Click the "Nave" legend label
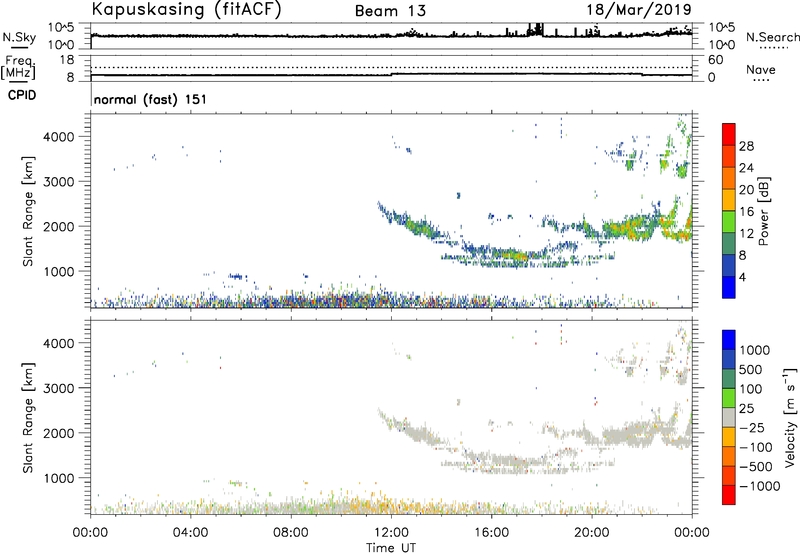The width and height of the screenshot is (800, 554). tap(761, 70)
